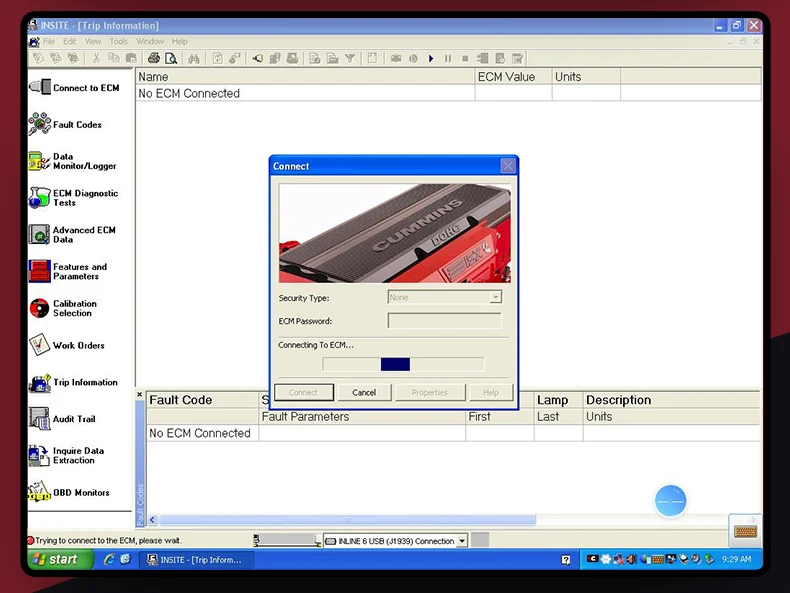
Task: Click the top Units column header
Action: coord(586,77)
